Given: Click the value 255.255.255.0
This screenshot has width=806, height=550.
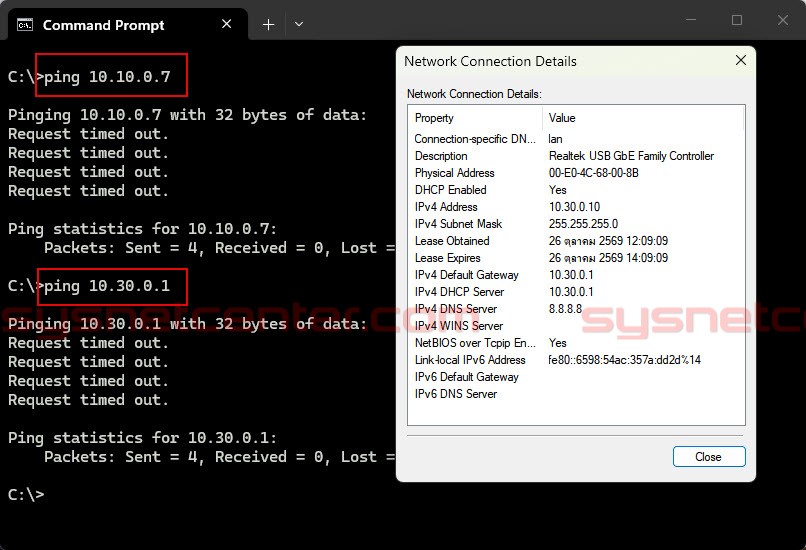Looking at the screenshot, I should (x=583, y=224).
